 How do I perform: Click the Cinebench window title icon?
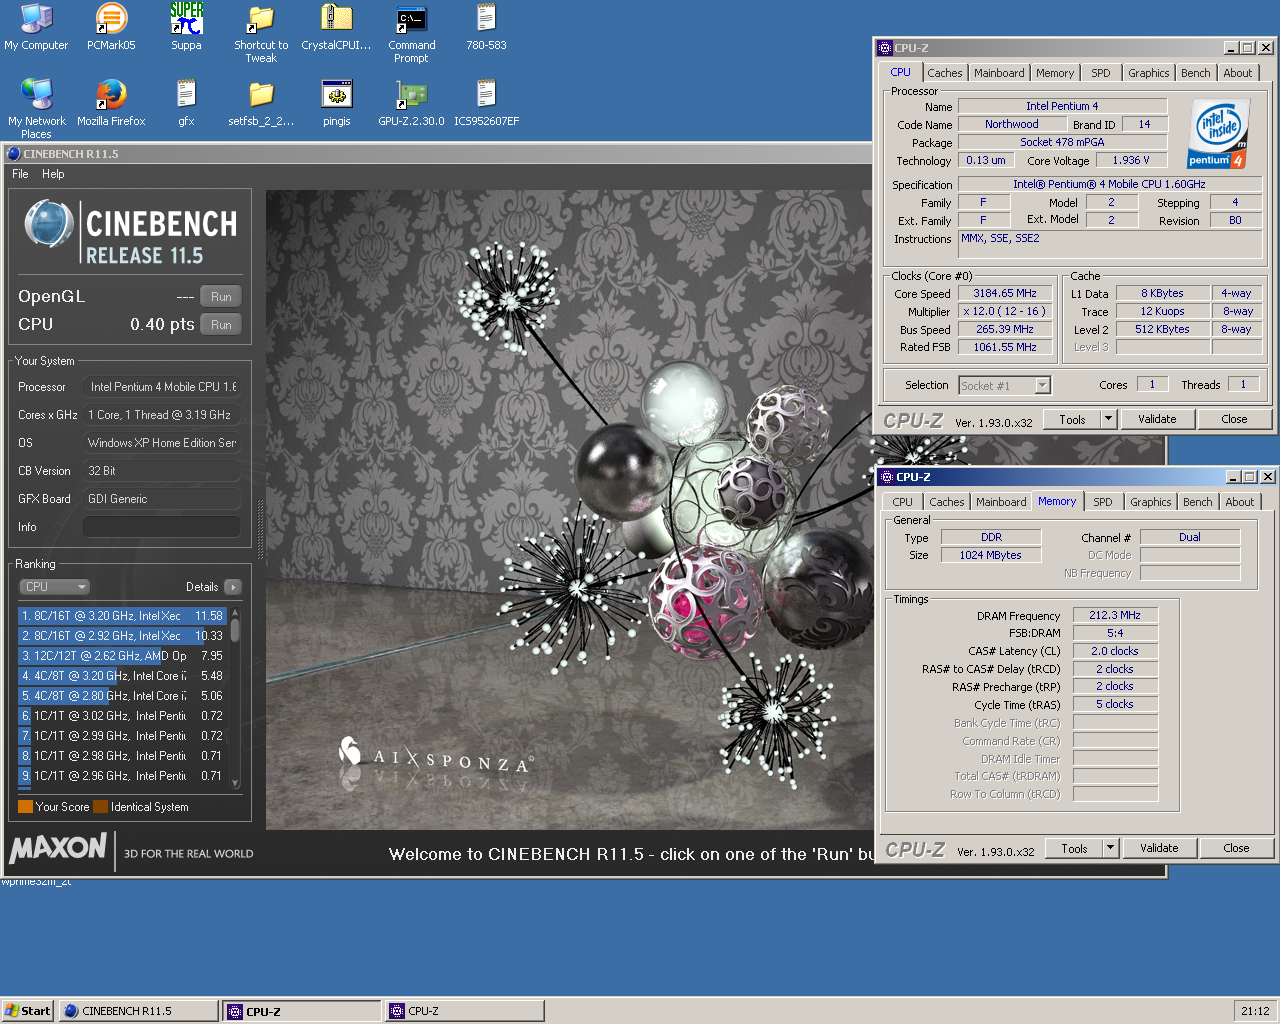(14, 154)
